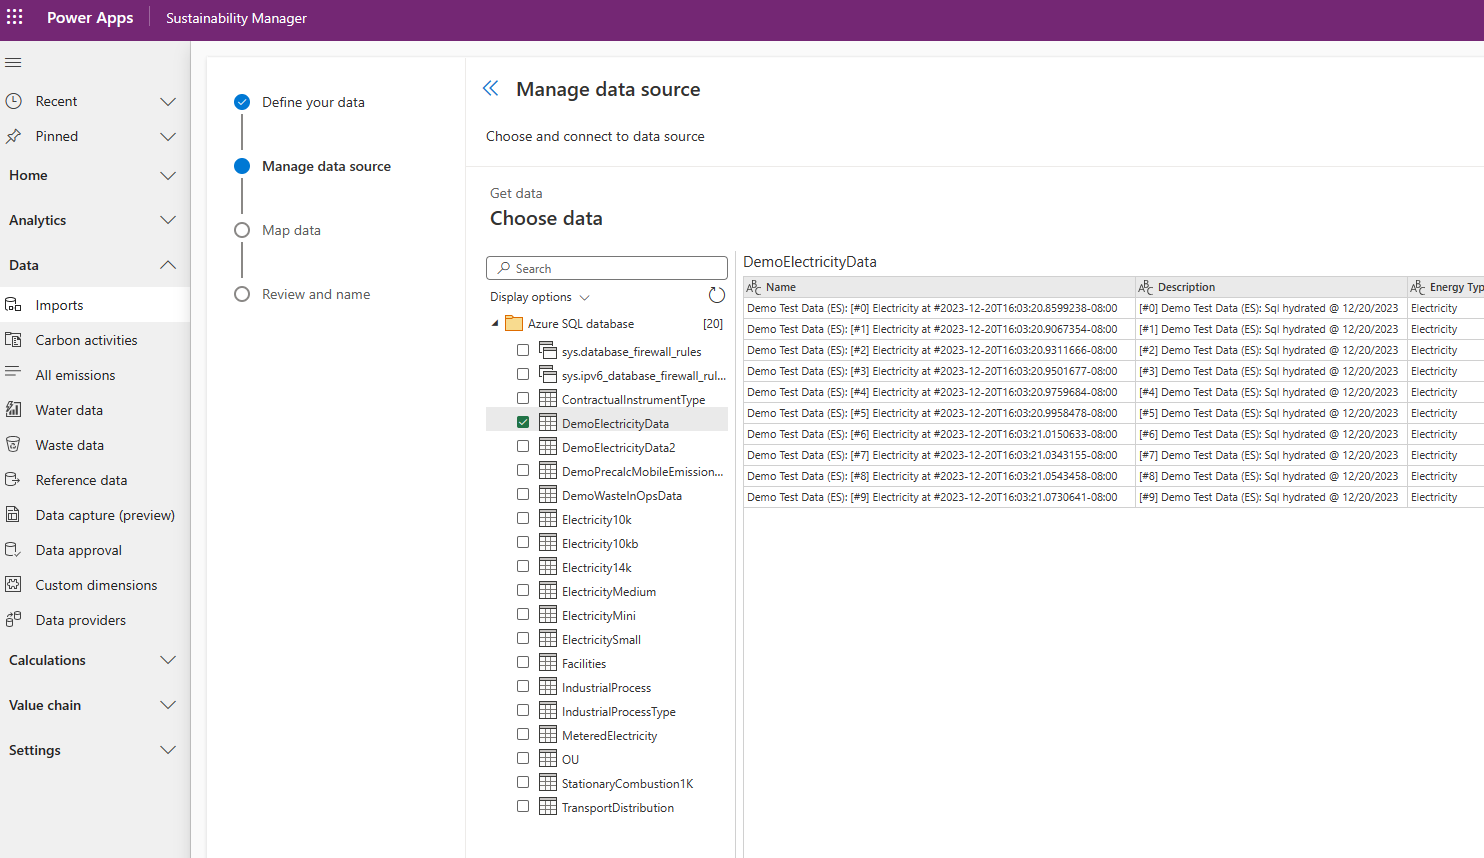Check the Electricity10k checkbox
This screenshot has width=1484, height=858.
(x=523, y=518)
